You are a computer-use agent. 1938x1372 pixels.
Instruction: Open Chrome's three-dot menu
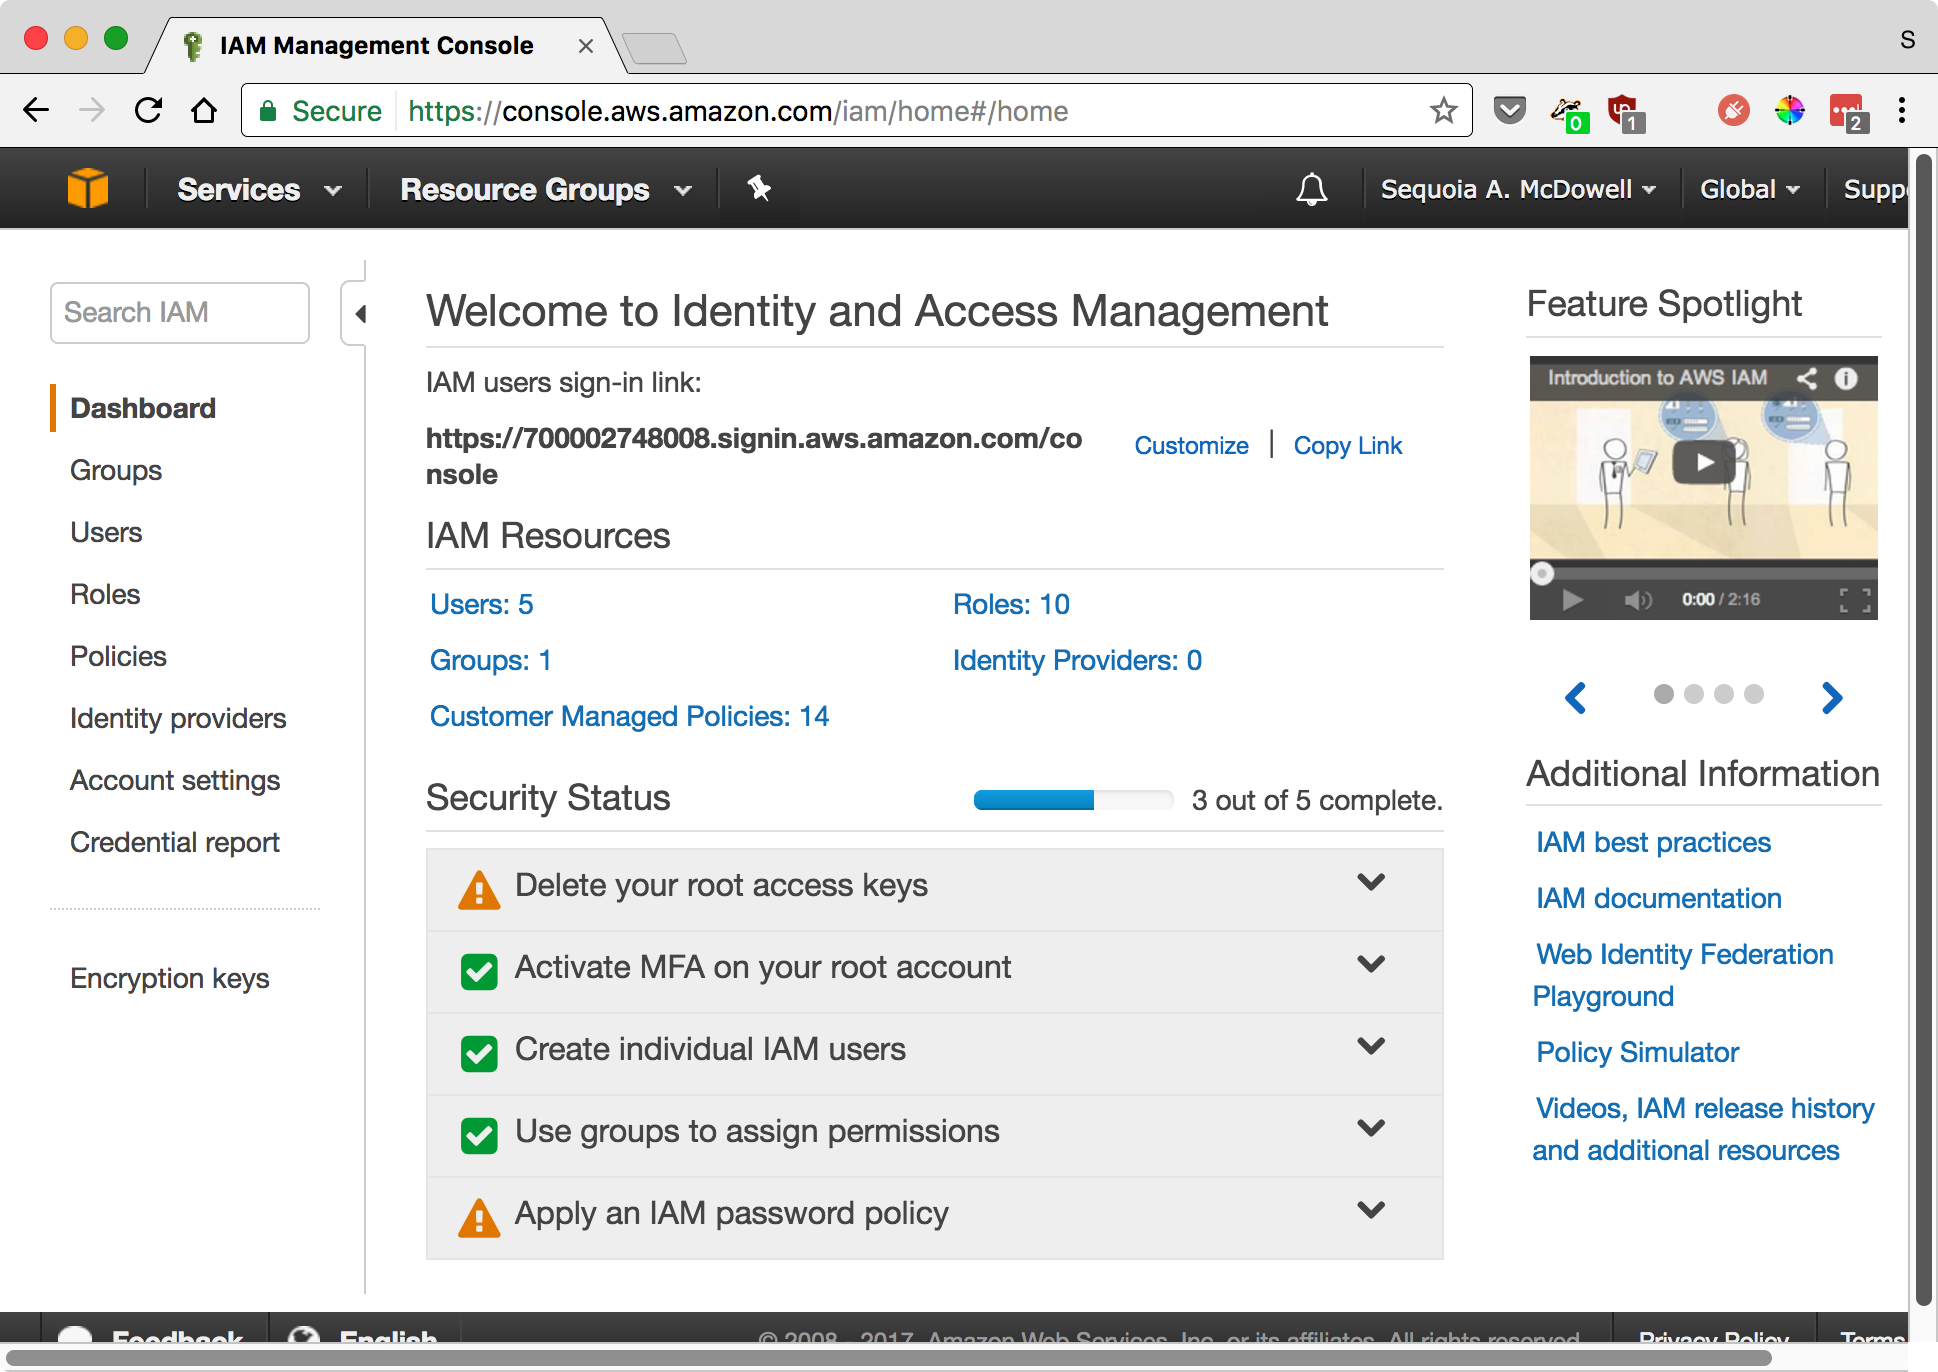point(1902,110)
